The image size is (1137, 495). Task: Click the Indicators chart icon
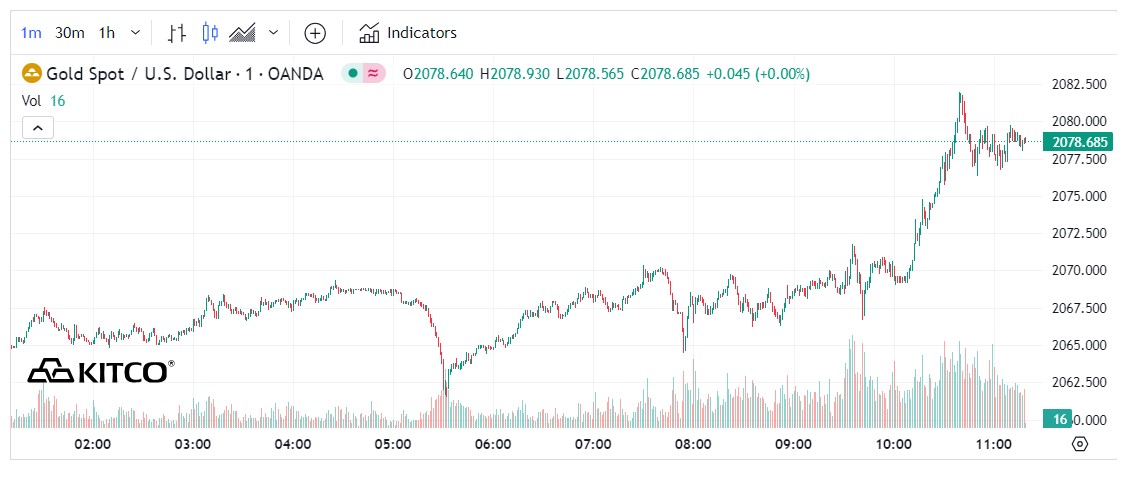tap(369, 33)
